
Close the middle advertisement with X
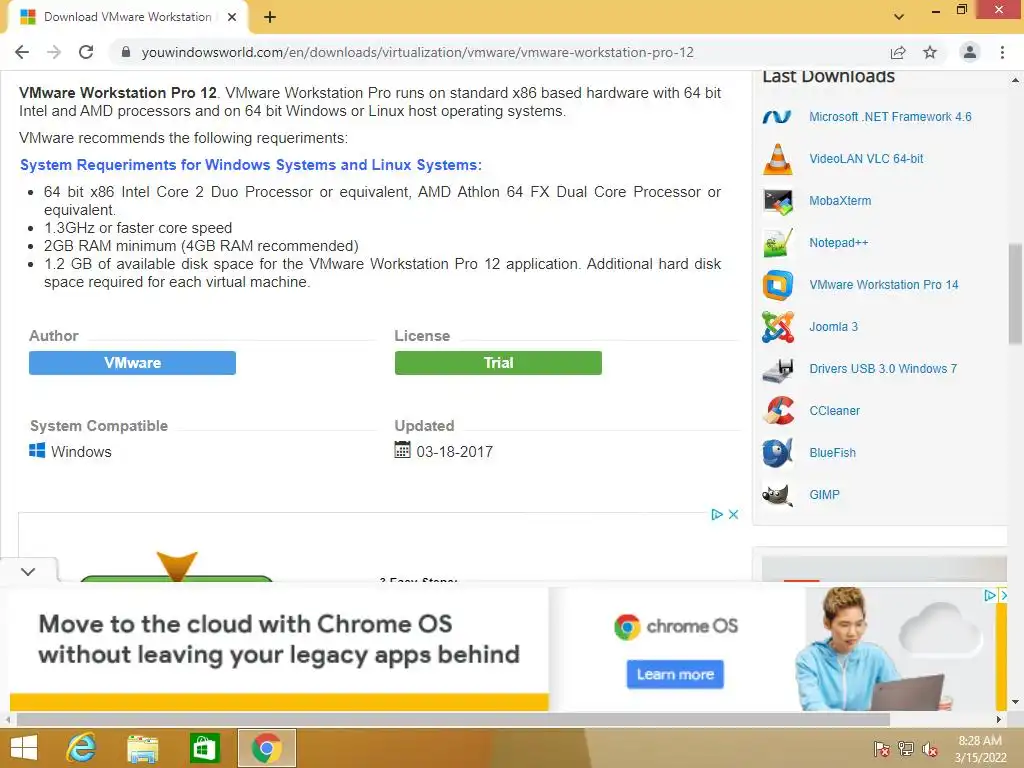point(733,515)
